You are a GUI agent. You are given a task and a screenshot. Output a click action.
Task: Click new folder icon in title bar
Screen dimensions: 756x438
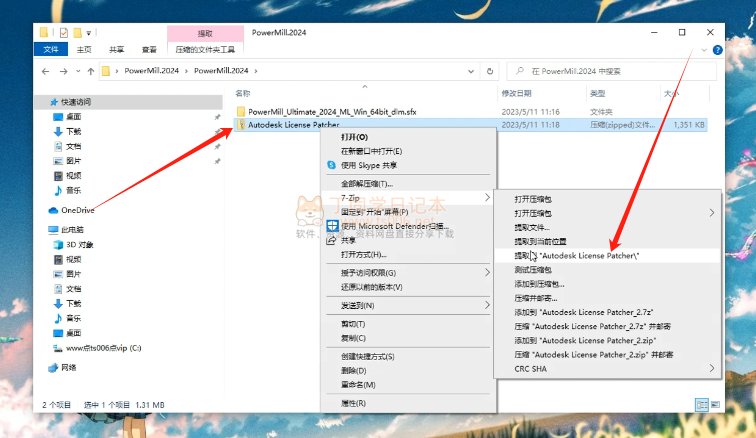(x=77, y=33)
